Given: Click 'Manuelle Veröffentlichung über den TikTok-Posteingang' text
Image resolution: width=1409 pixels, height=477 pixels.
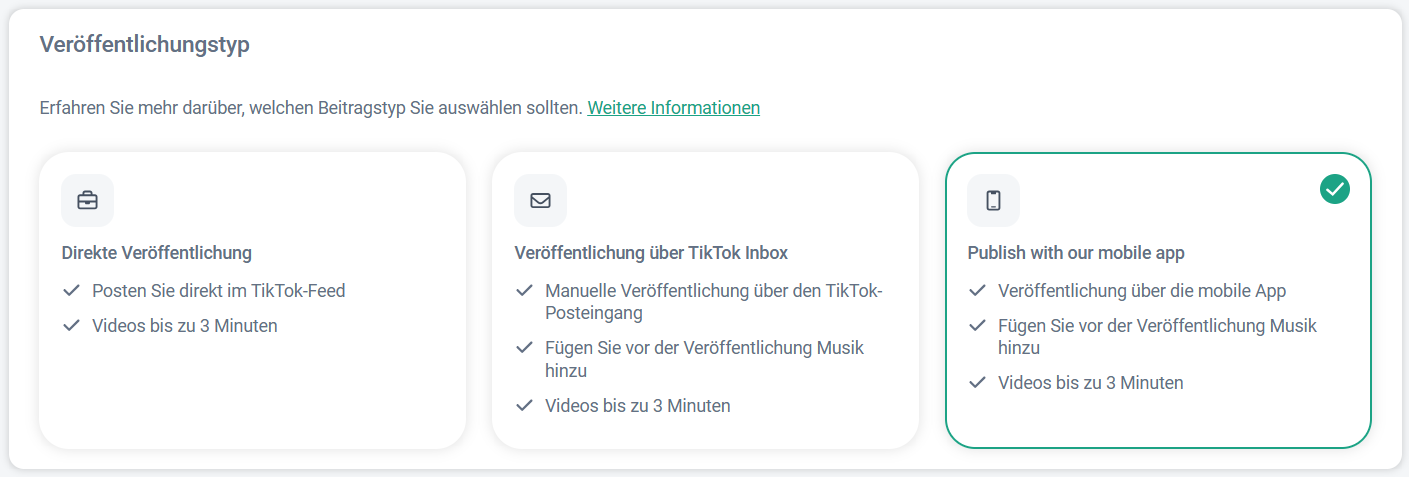Looking at the screenshot, I should click(x=713, y=301).
